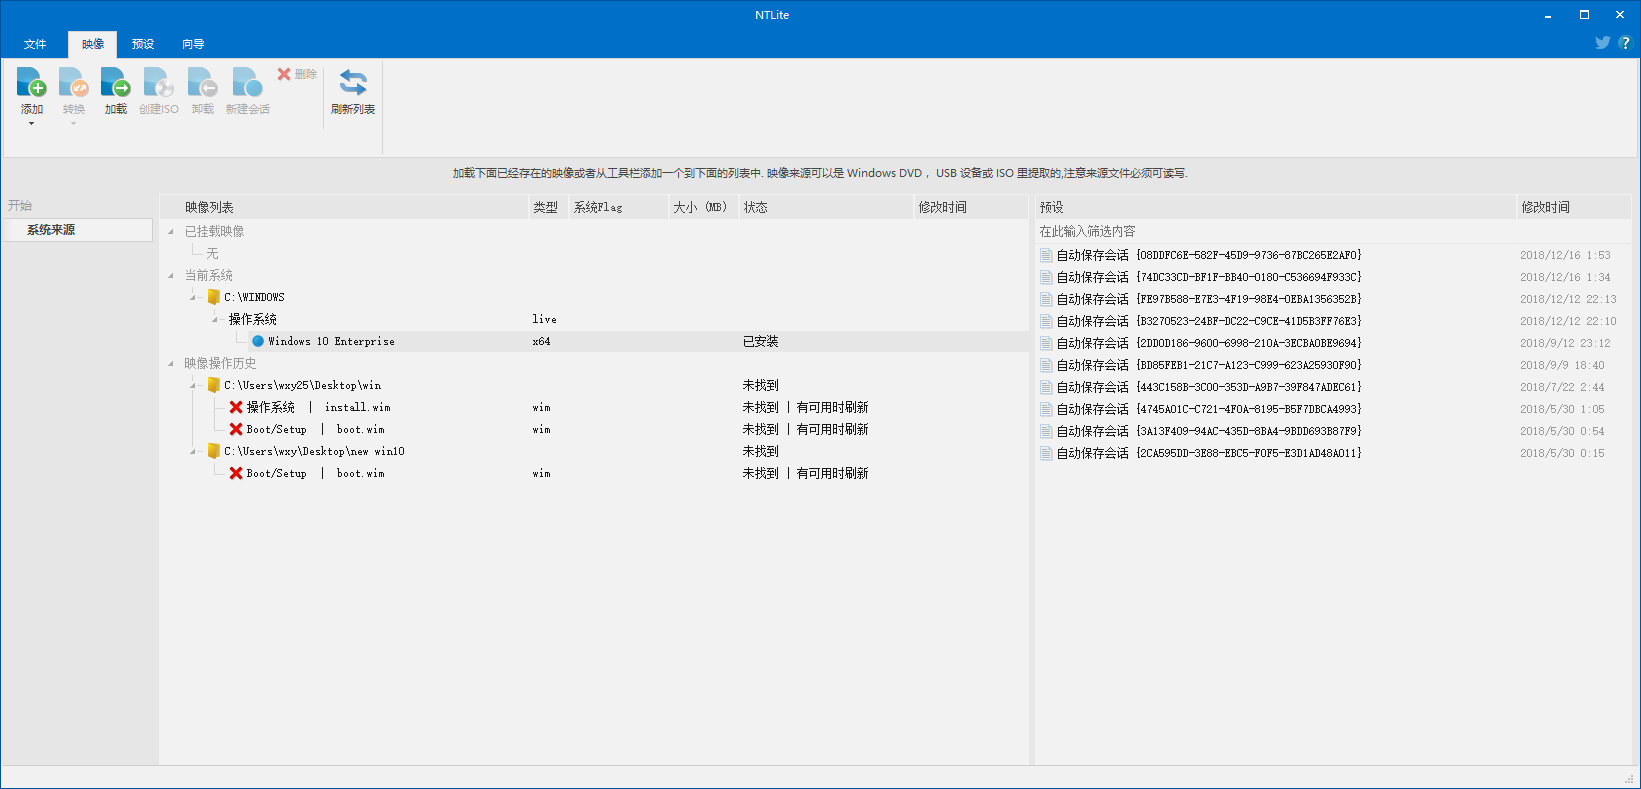Click red X of boot.wim under Desktop\win
The width and height of the screenshot is (1641, 789).
(x=236, y=430)
